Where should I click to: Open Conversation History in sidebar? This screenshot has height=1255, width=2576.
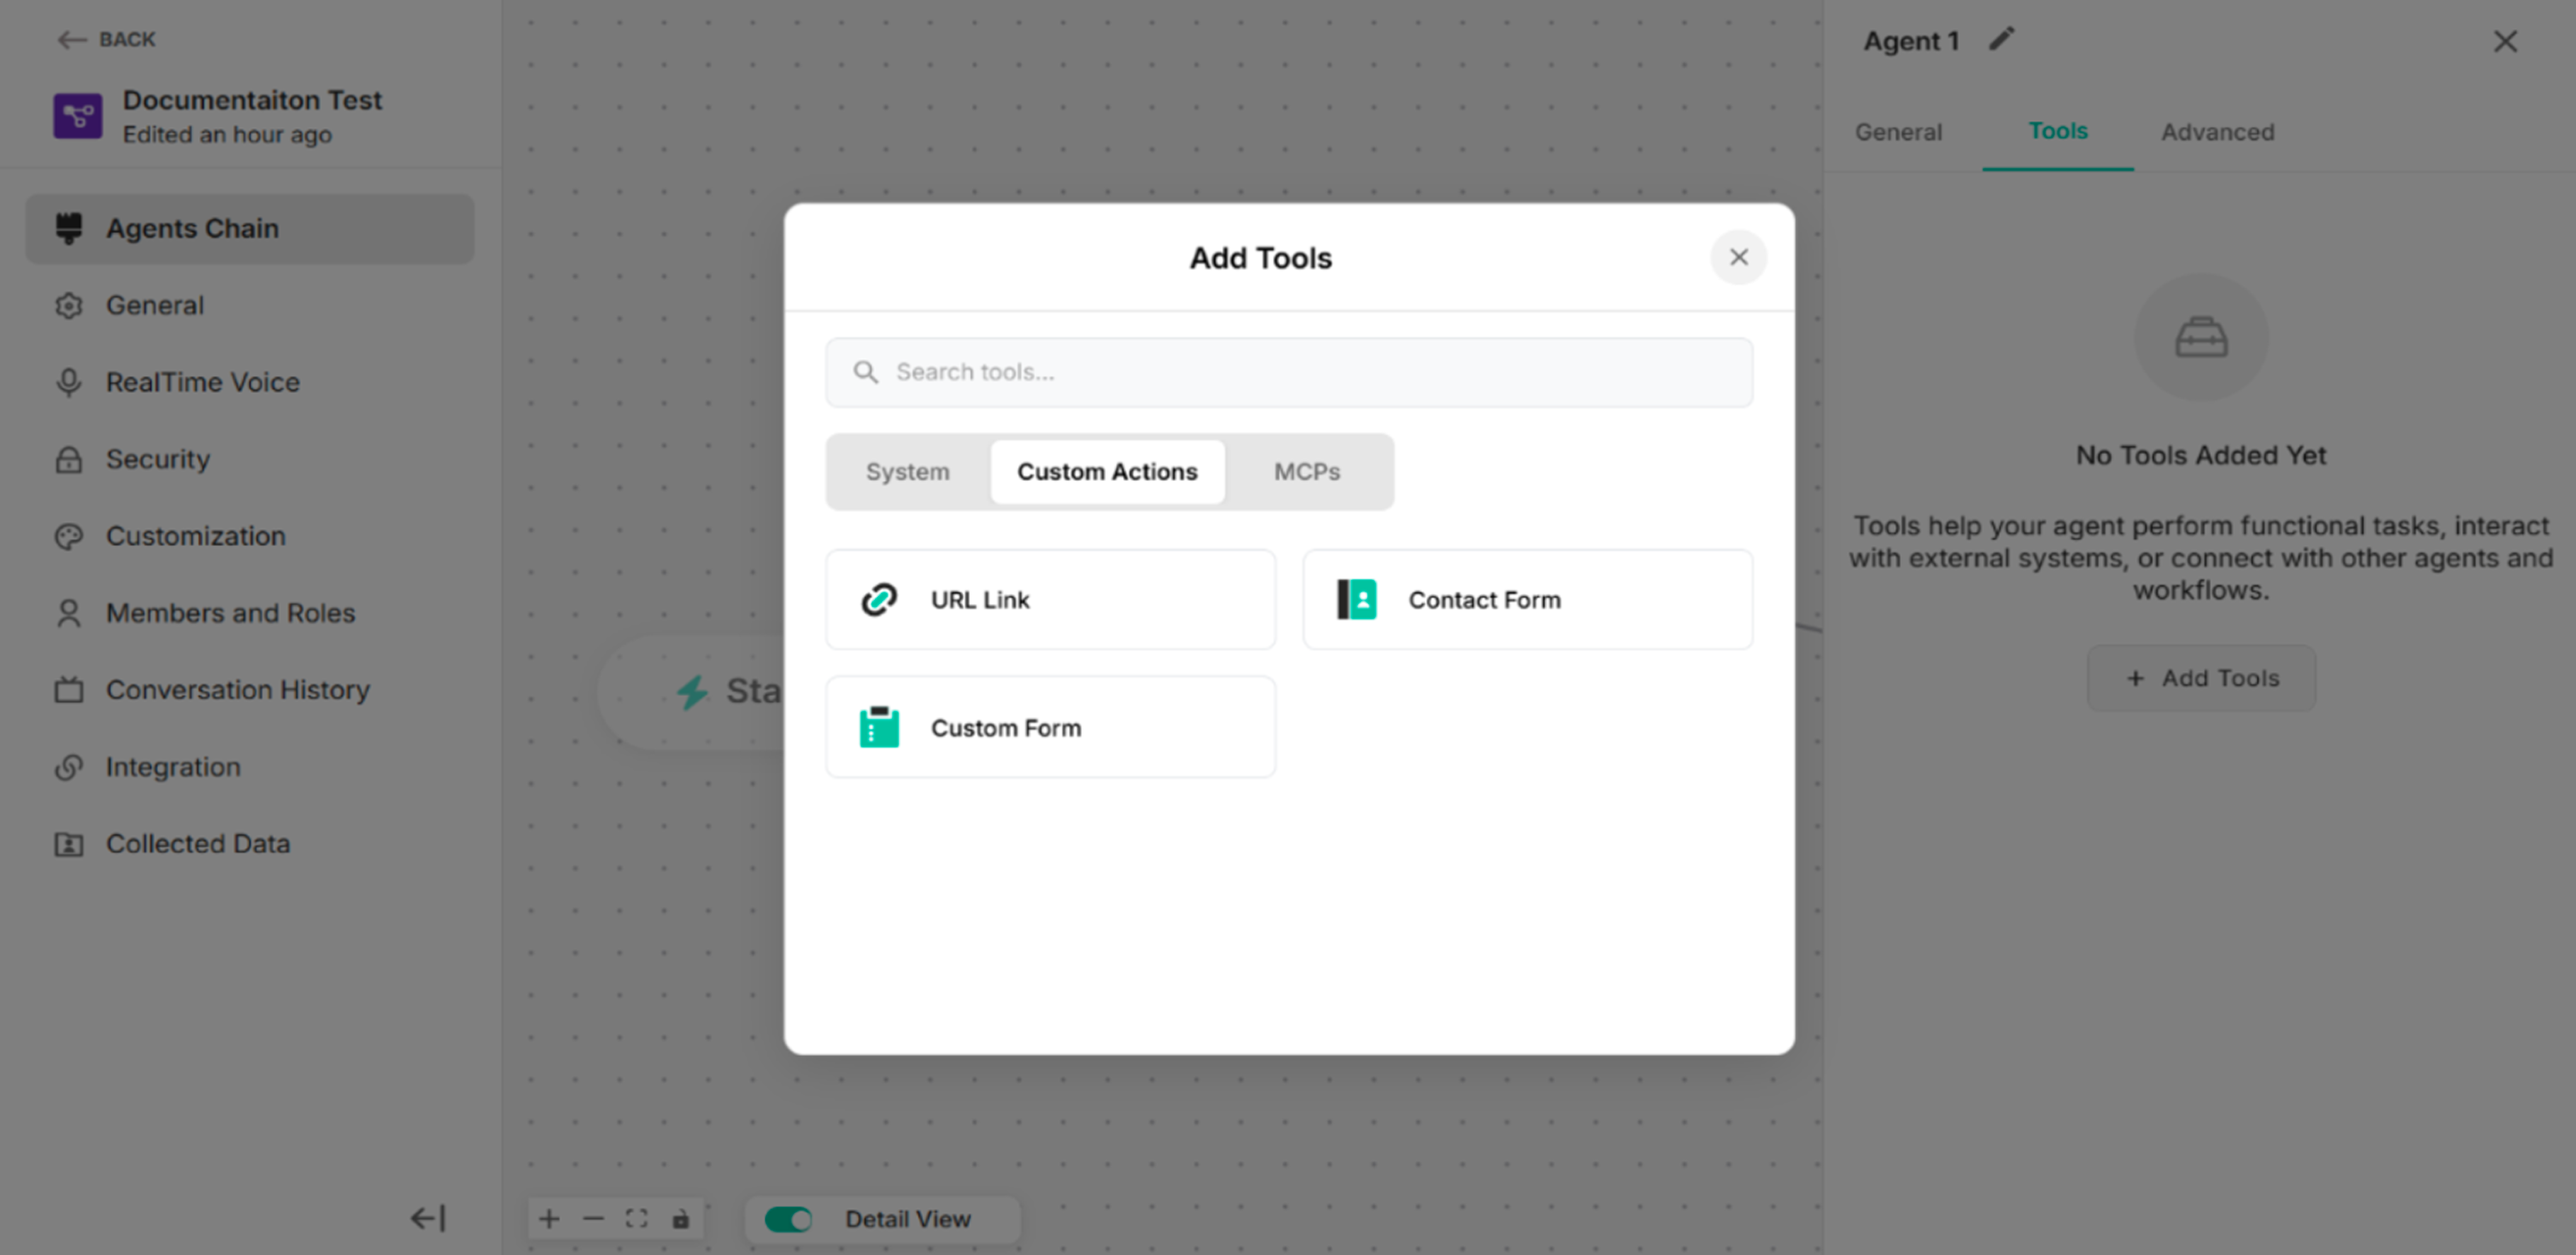click(249, 691)
